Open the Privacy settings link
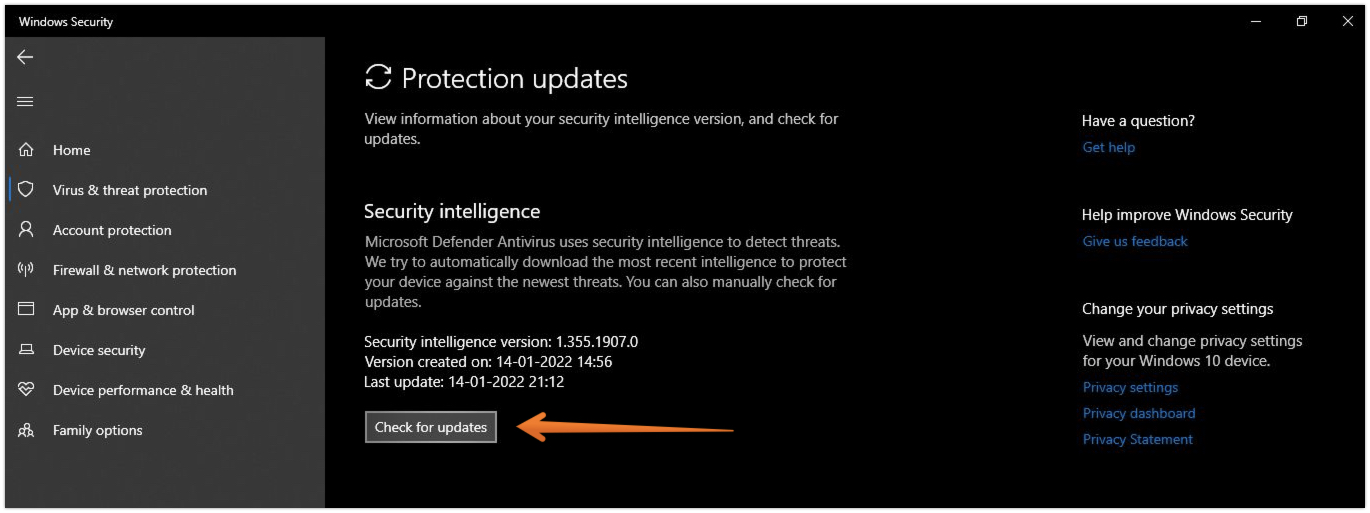 [1130, 387]
